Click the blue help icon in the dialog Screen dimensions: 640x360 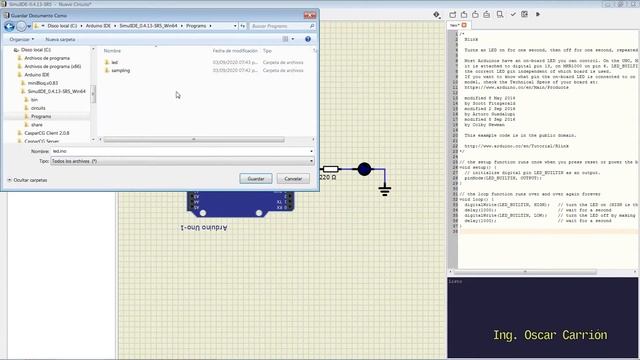tap(308, 39)
